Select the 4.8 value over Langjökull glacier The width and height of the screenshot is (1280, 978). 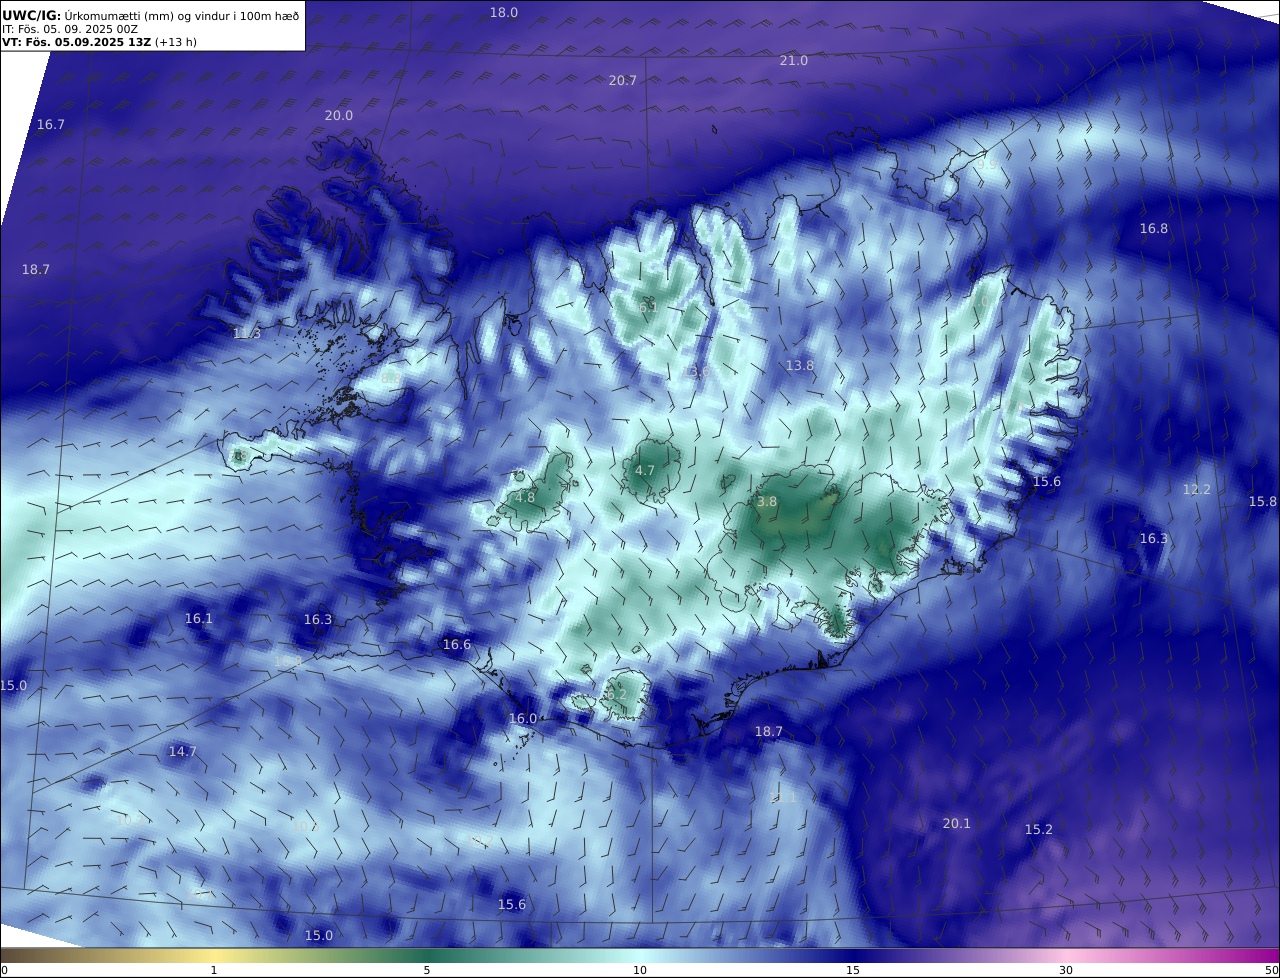pyautogui.click(x=525, y=498)
